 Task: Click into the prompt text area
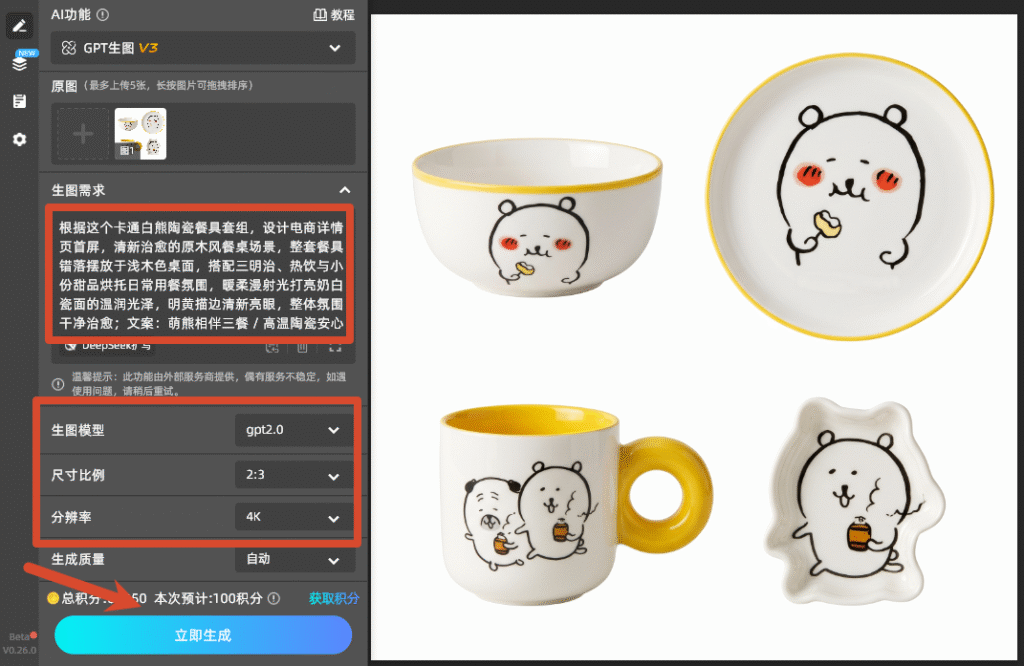click(200, 274)
